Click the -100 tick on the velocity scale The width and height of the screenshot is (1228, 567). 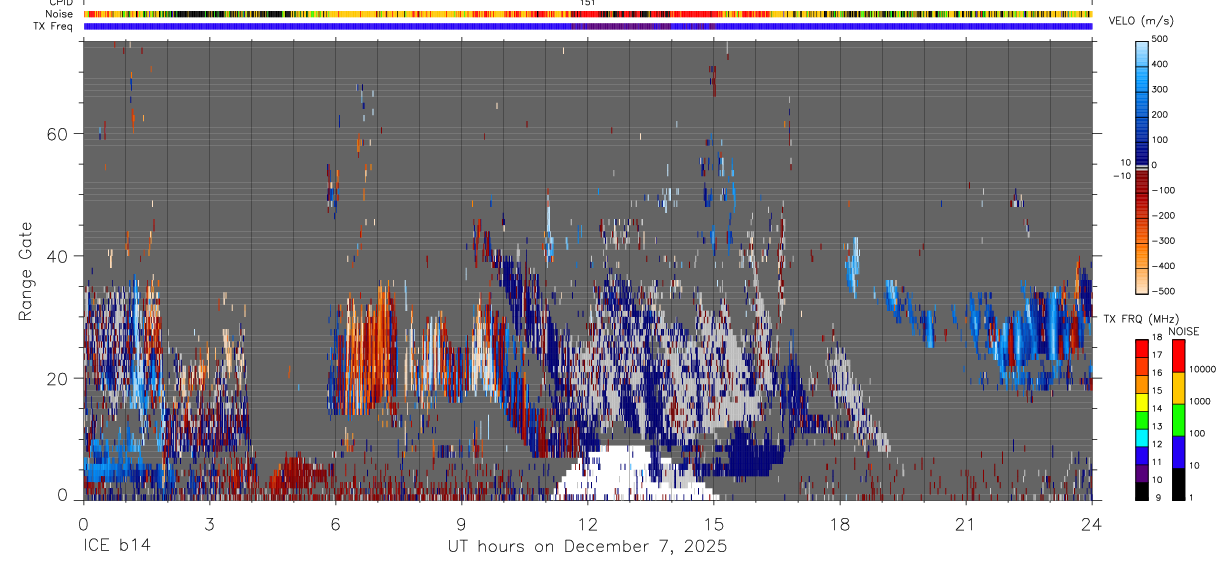click(1163, 190)
